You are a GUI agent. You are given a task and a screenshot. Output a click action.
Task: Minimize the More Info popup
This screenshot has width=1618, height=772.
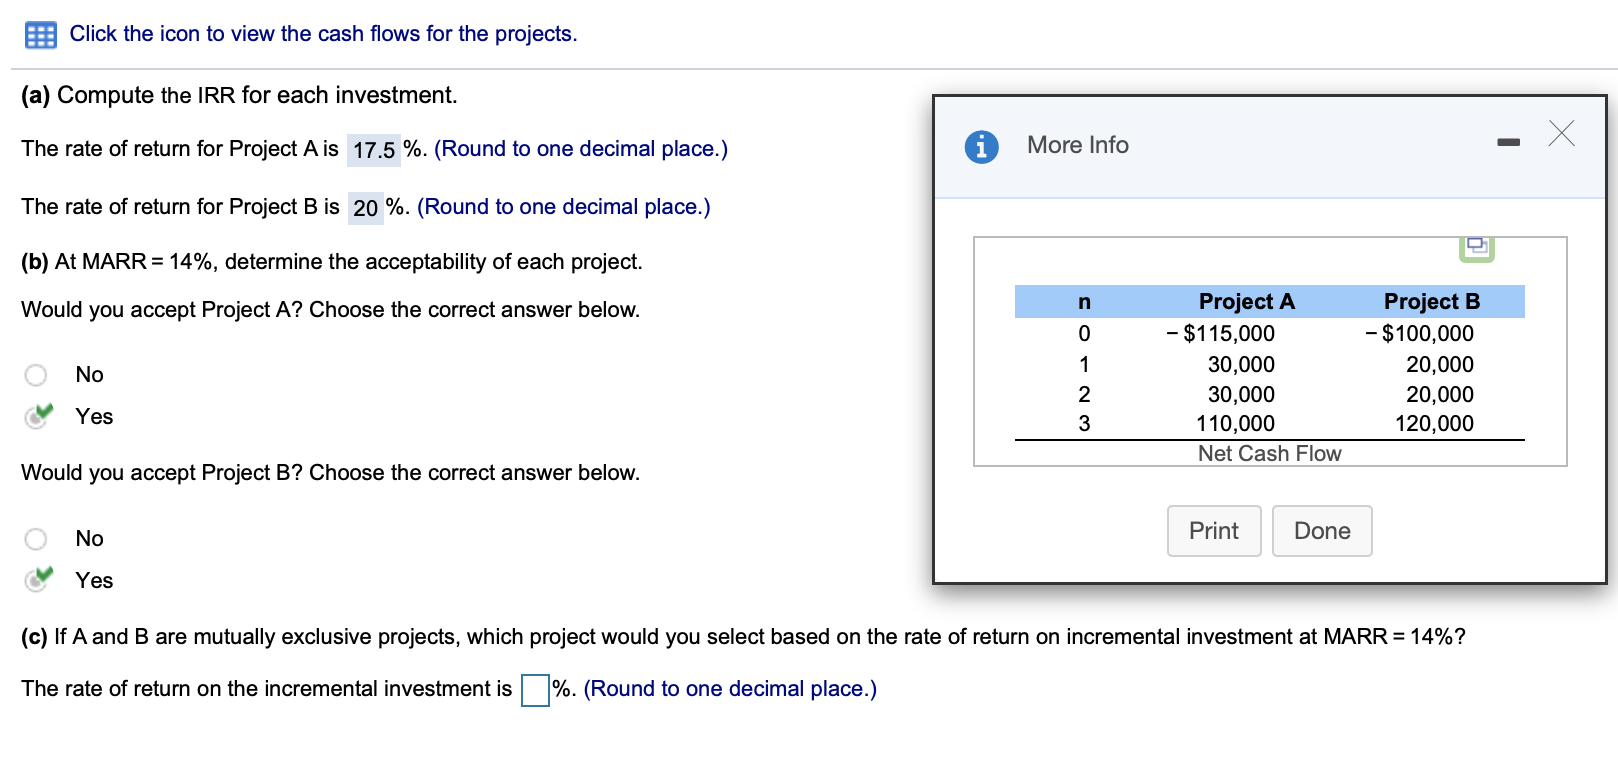pos(1508,142)
